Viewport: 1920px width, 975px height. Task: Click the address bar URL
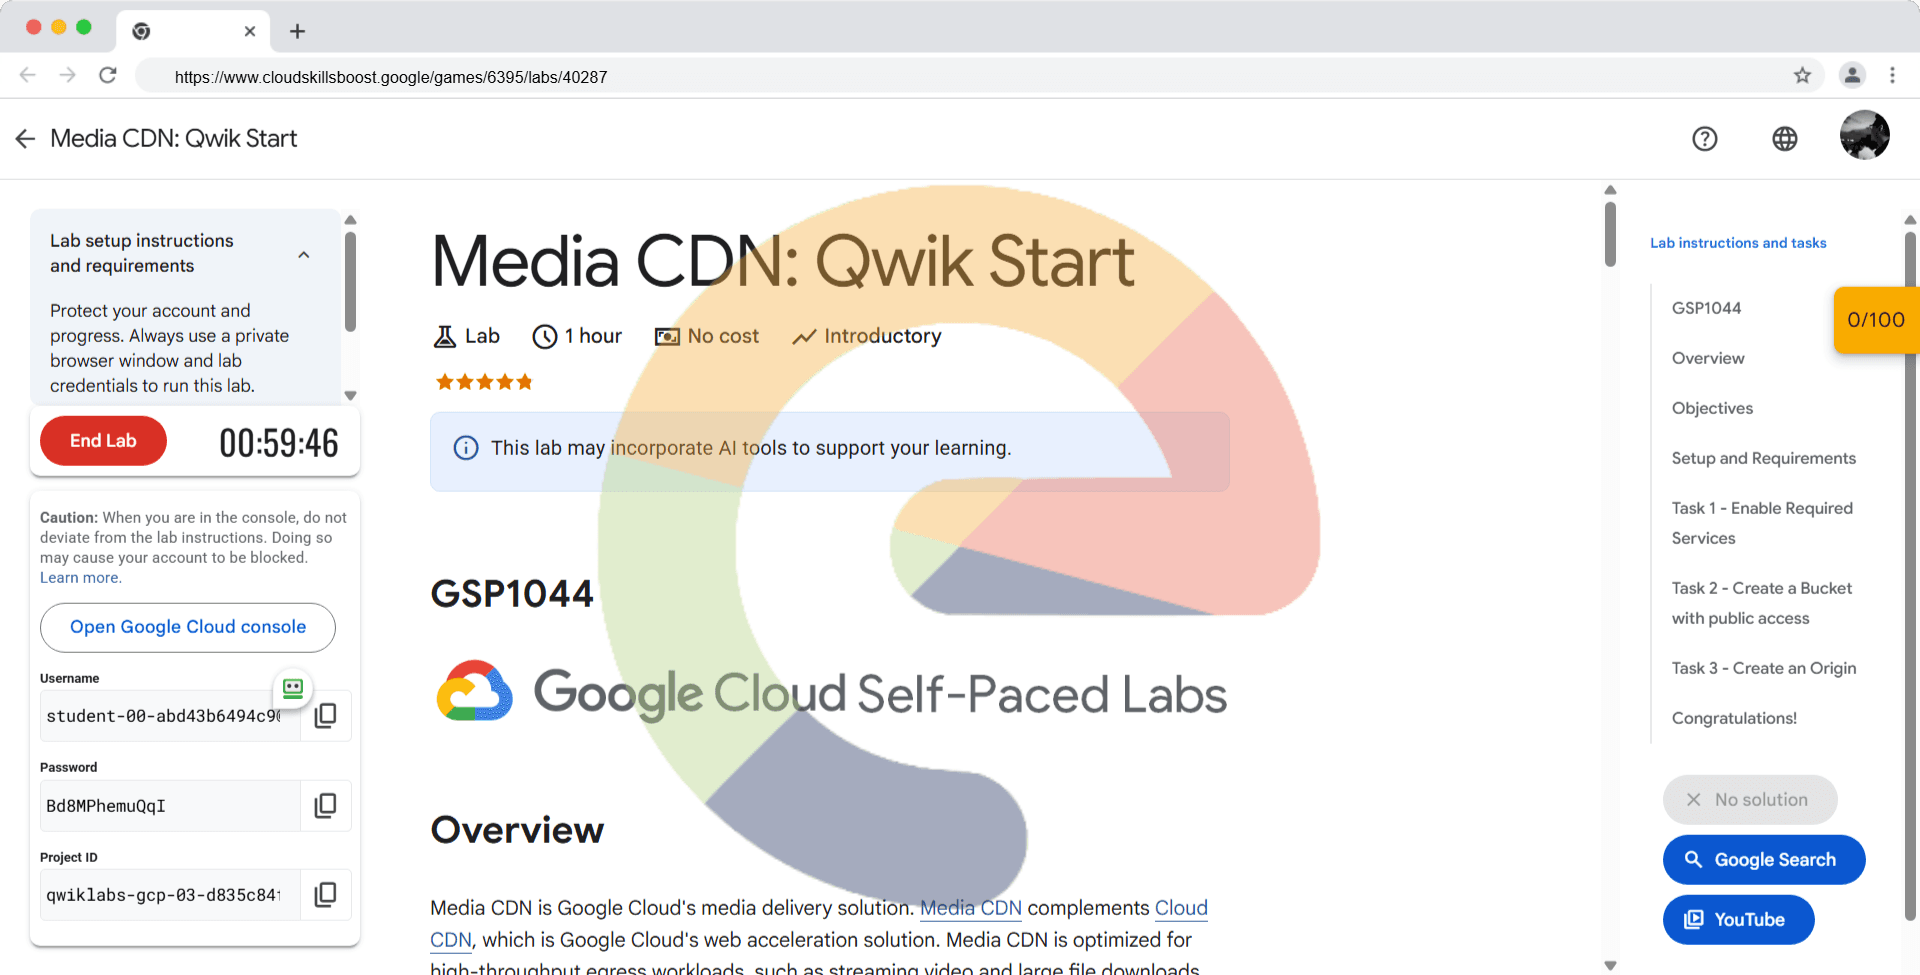click(391, 77)
